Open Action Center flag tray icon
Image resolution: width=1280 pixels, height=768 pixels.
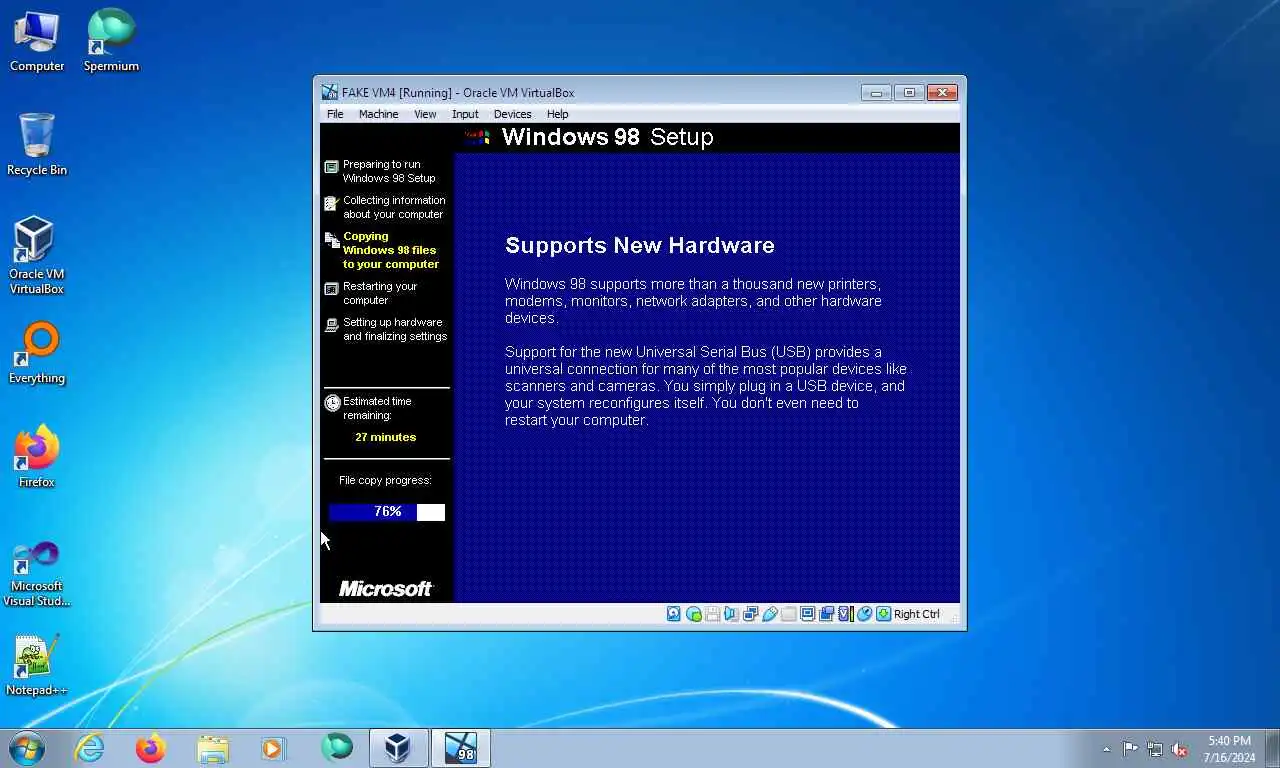coord(1130,749)
